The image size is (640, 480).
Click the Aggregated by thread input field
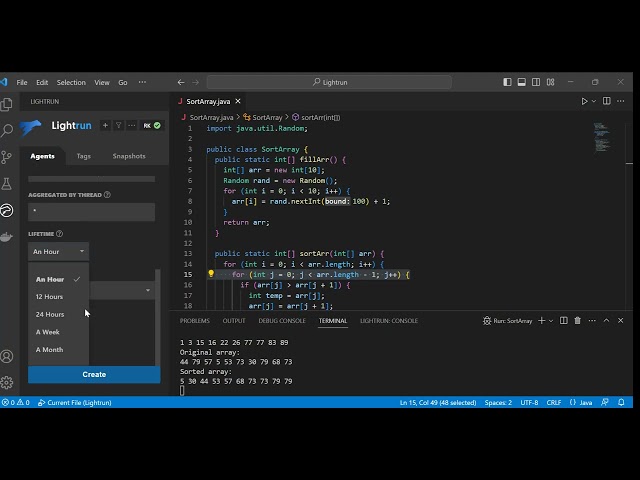(x=91, y=212)
